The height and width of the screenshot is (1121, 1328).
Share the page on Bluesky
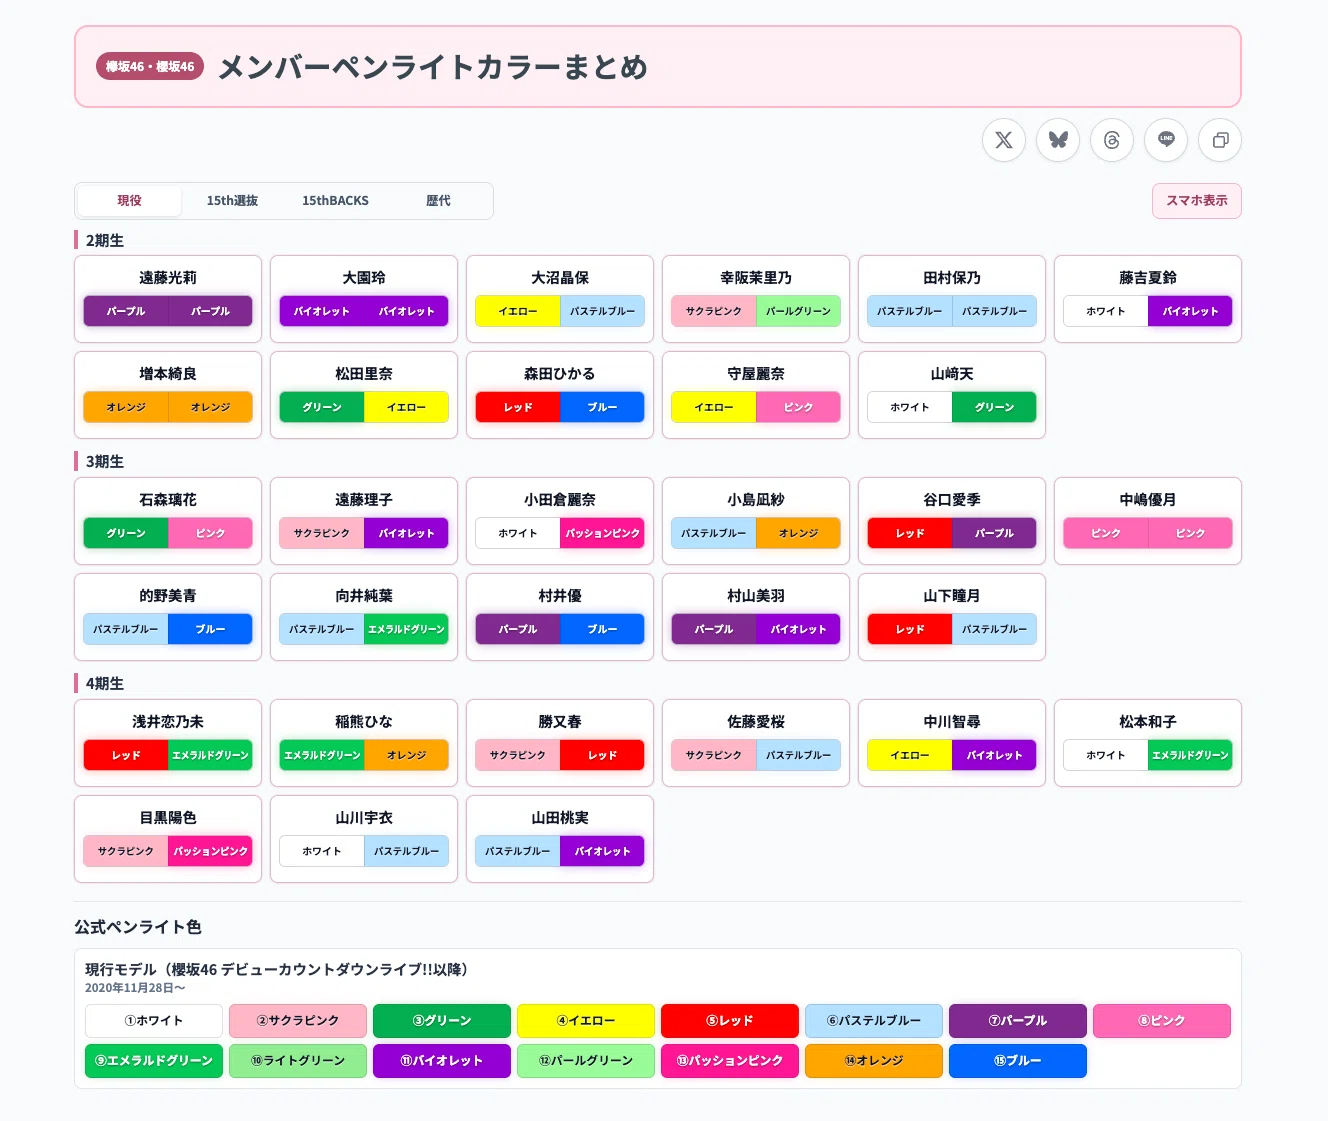point(1058,140)
